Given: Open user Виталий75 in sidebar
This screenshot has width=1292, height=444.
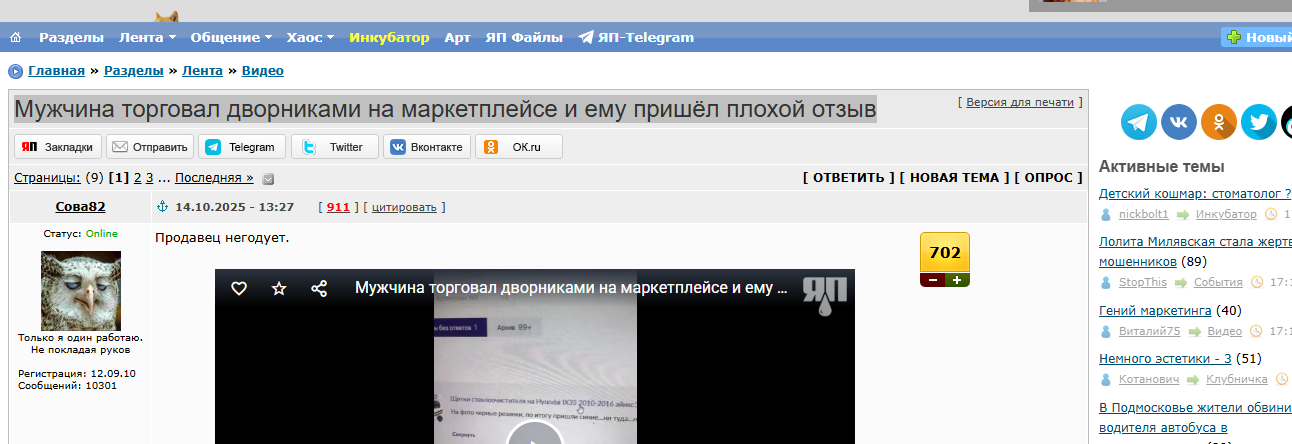Looking at the screenshot, I should (x=1150, y=331).
